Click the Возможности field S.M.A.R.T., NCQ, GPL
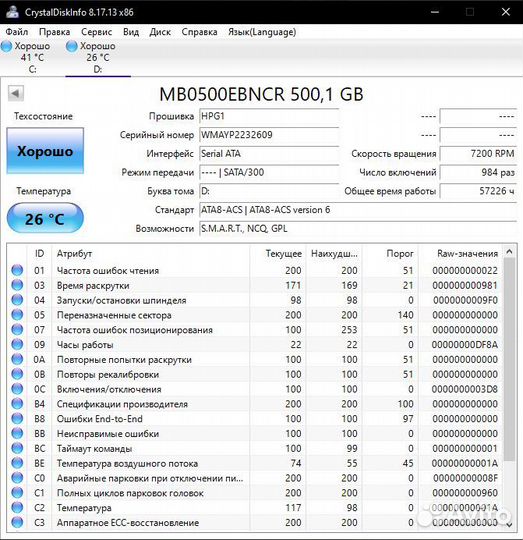The image size is (523, 540). click(x=358, y=229)
